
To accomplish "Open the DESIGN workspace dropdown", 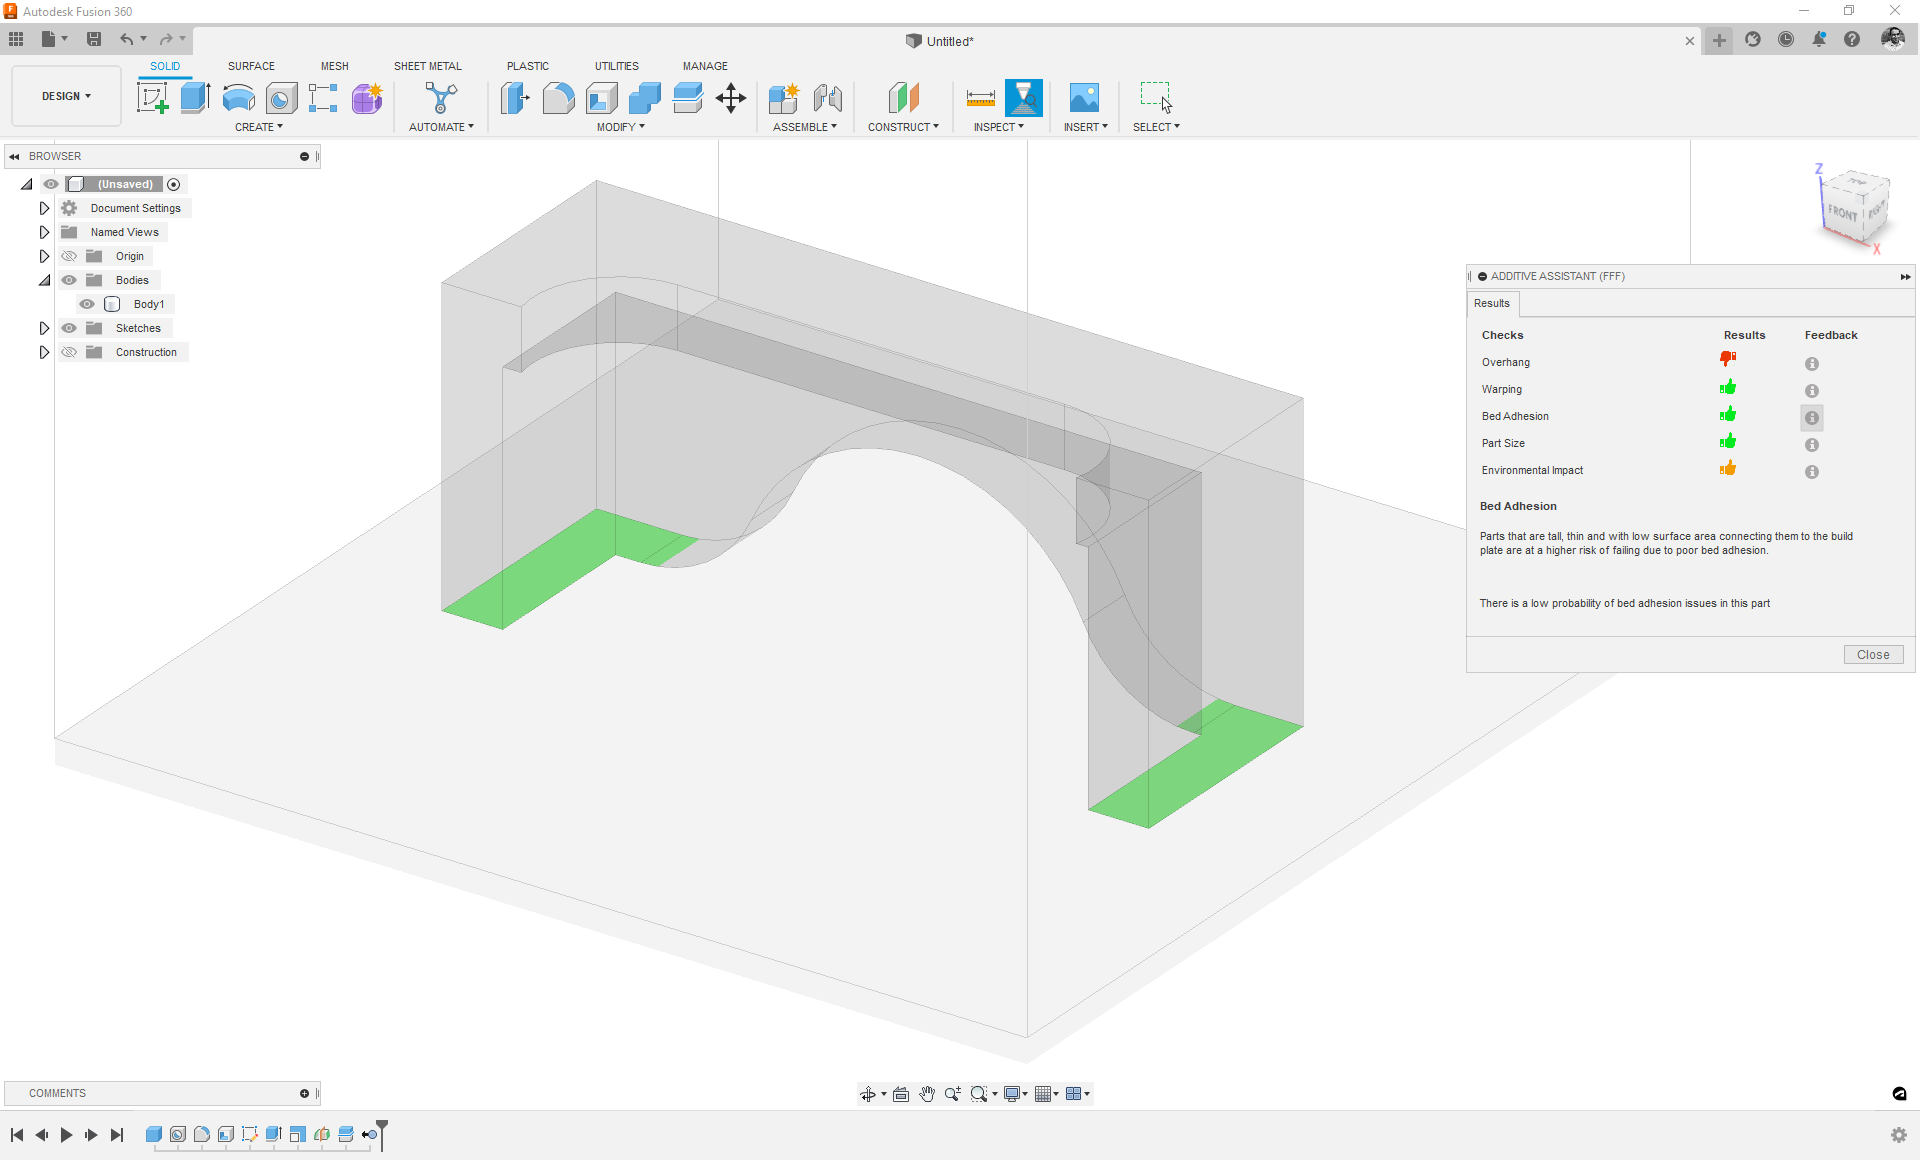I will pyautogui.click(x=66, y=96).
